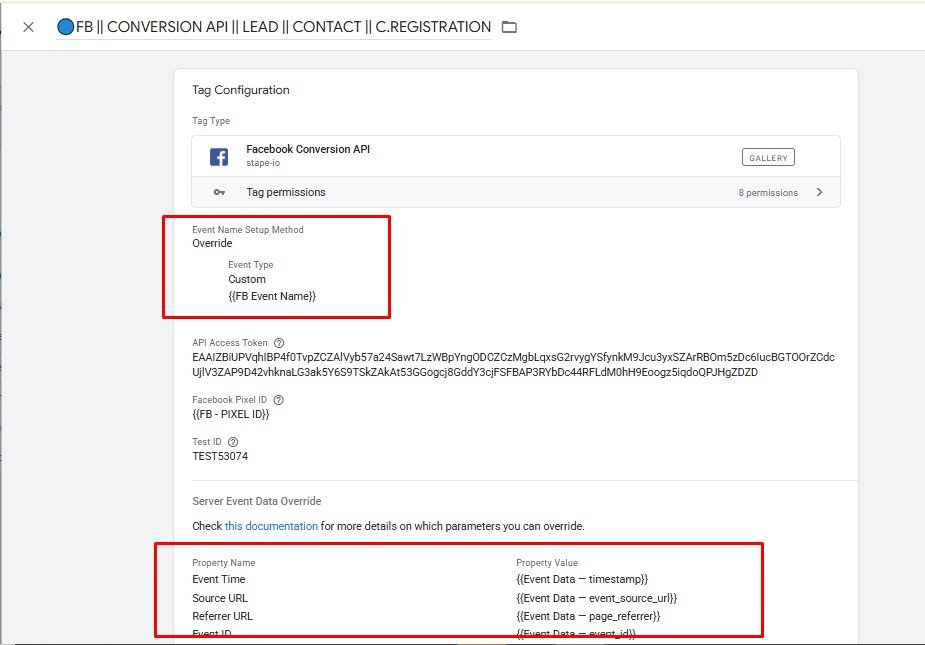Click the blue circle tag icon
The height and width of the screenshot is (645, 925).
coord(65,27)
